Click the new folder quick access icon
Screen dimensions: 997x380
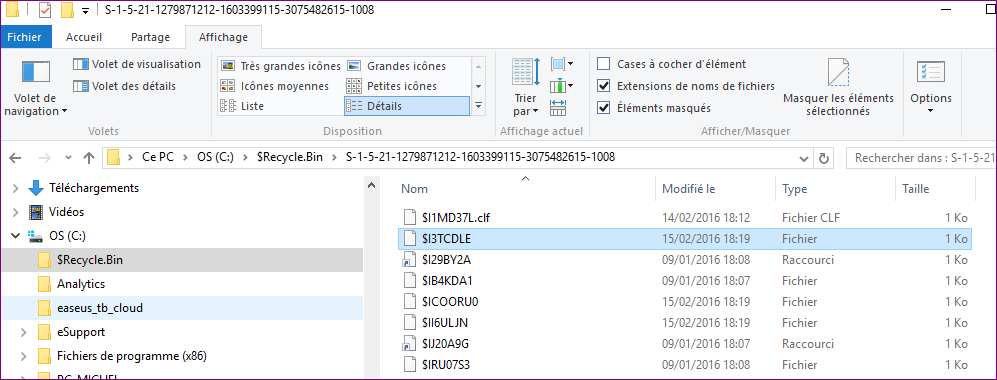click(x=67, y=10)
